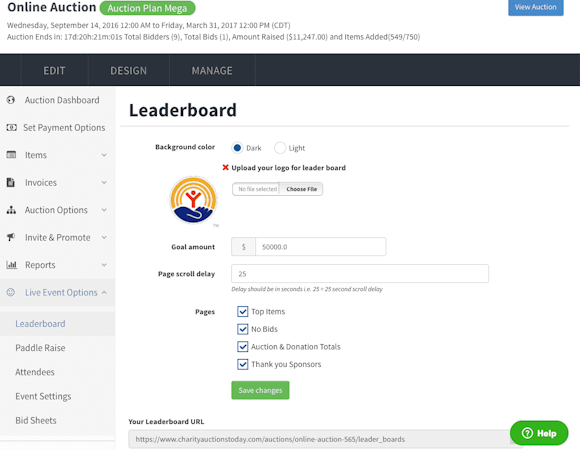Screen dimensions: 580x450
Task: Click the Save changes button
Action: pos(260,390)
